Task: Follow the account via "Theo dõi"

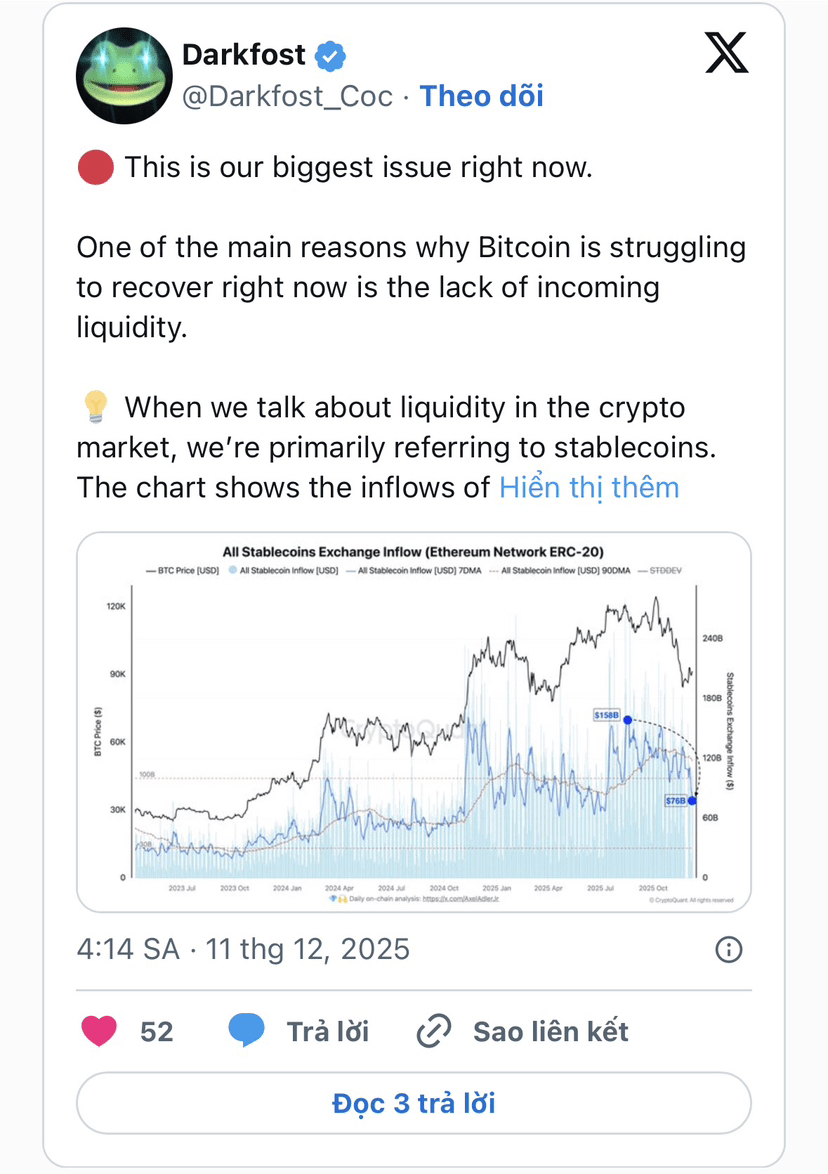Action: point(481,96)
